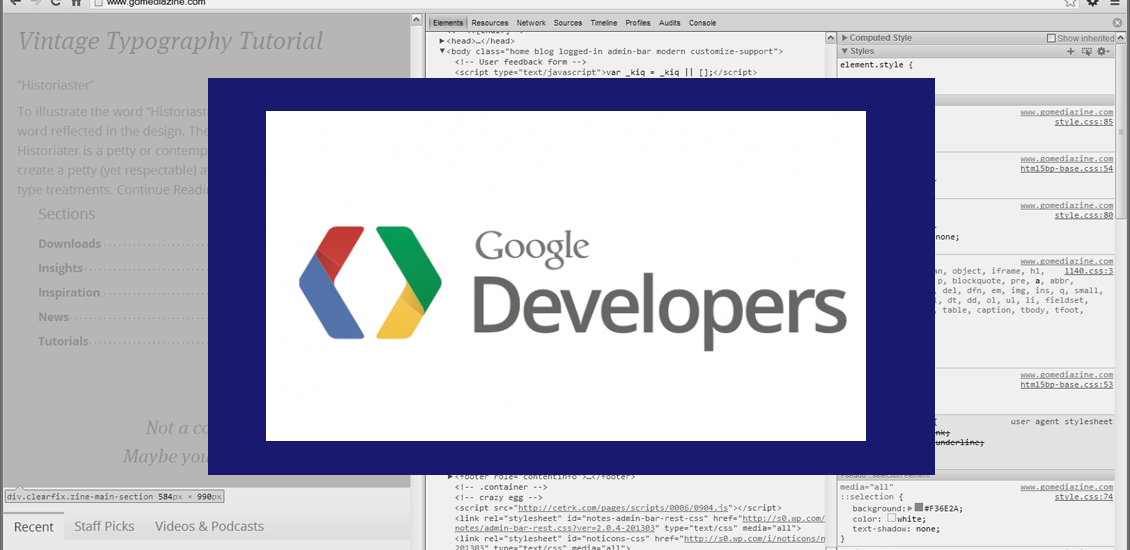This screenshot has width=1130, height=550.
Task: Open the 1140.css:3 source link
Action: click(1089, 271)
